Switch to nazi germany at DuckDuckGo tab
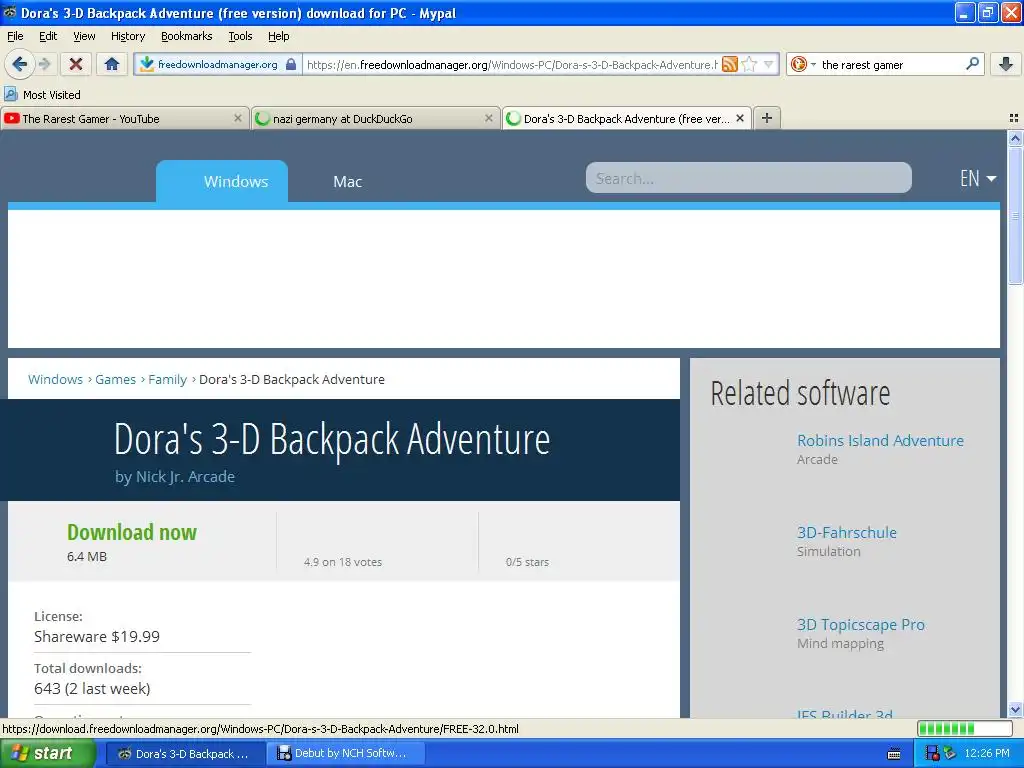Screen dimensions: 1024x768 pyautogui.click(x=376, y=118)
